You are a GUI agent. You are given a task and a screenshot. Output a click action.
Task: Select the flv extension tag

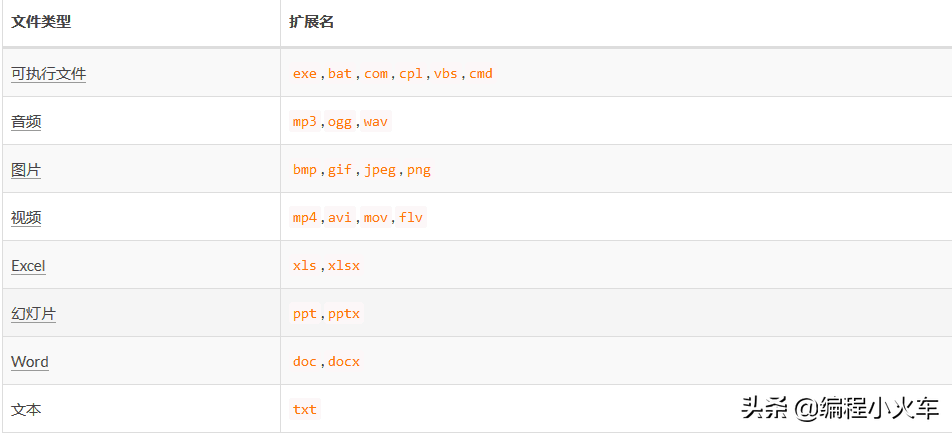(x=411, y=218)
